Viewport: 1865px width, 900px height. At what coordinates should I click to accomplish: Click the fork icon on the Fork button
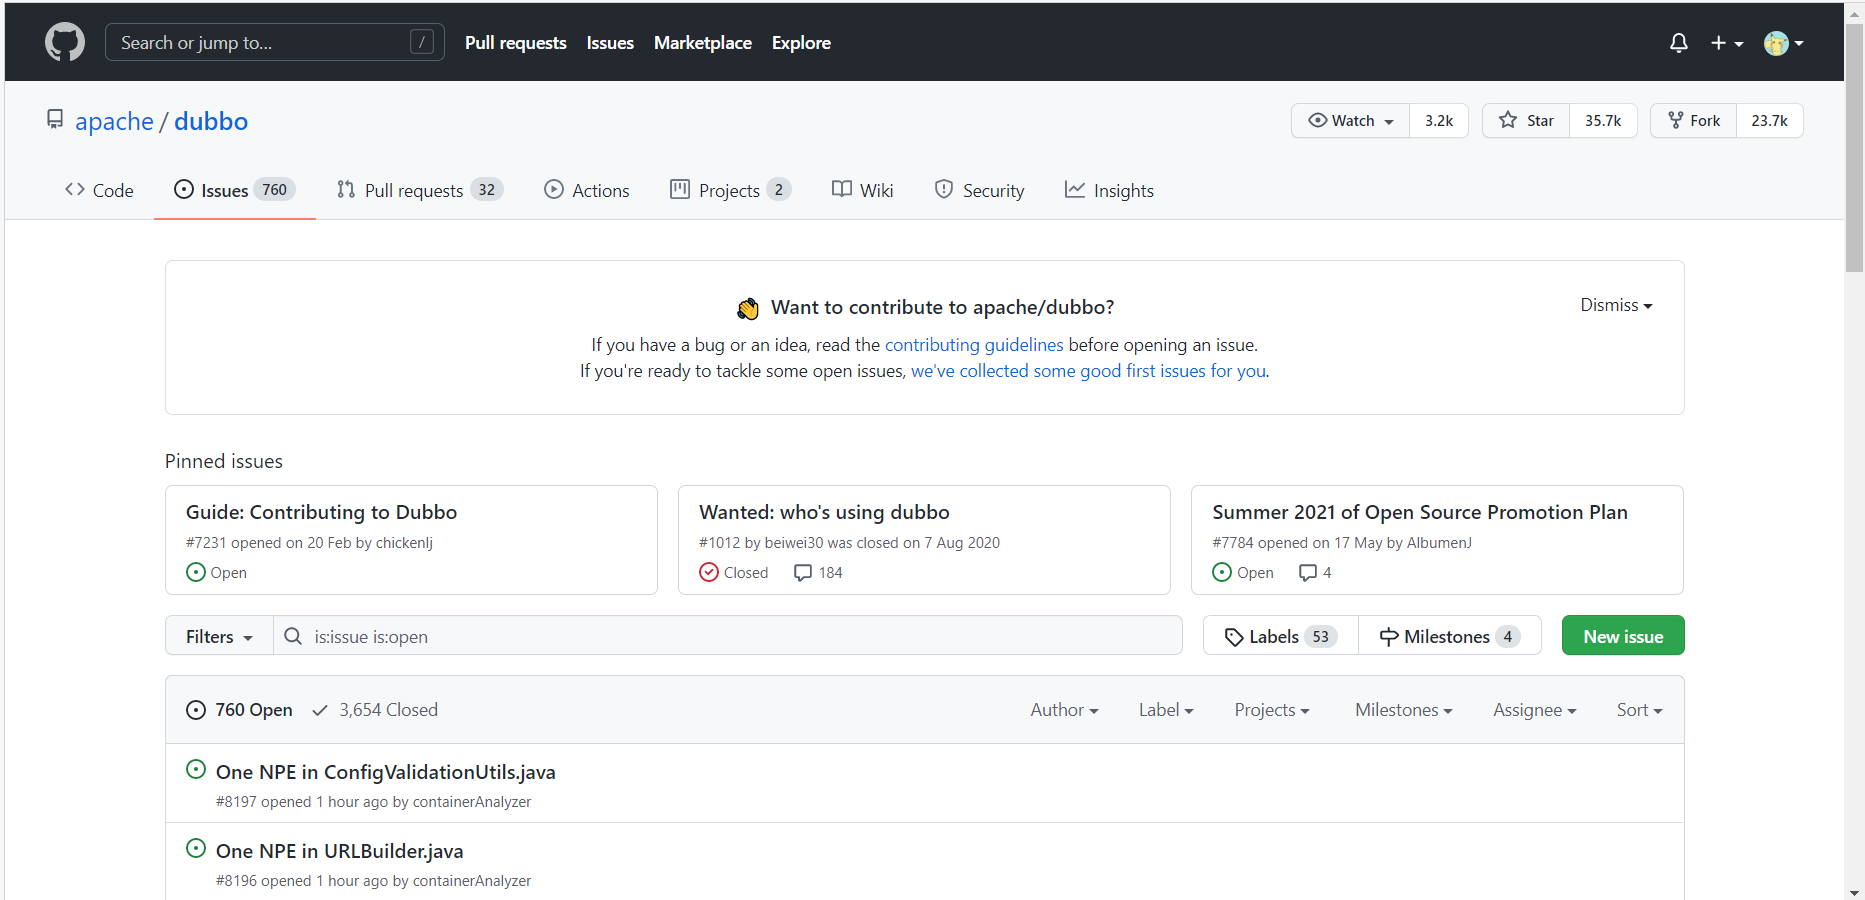click(x=1676, y=120)
